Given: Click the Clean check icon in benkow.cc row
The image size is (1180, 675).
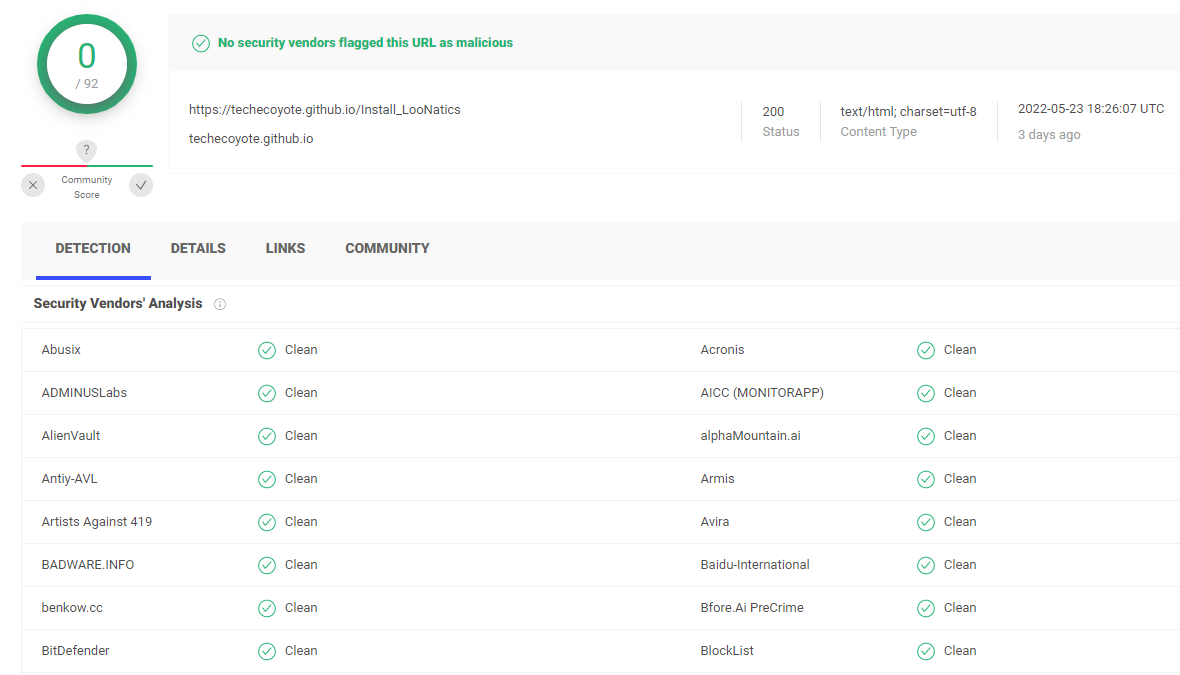Looking at the screenshot, I should [x=267, y=608].
